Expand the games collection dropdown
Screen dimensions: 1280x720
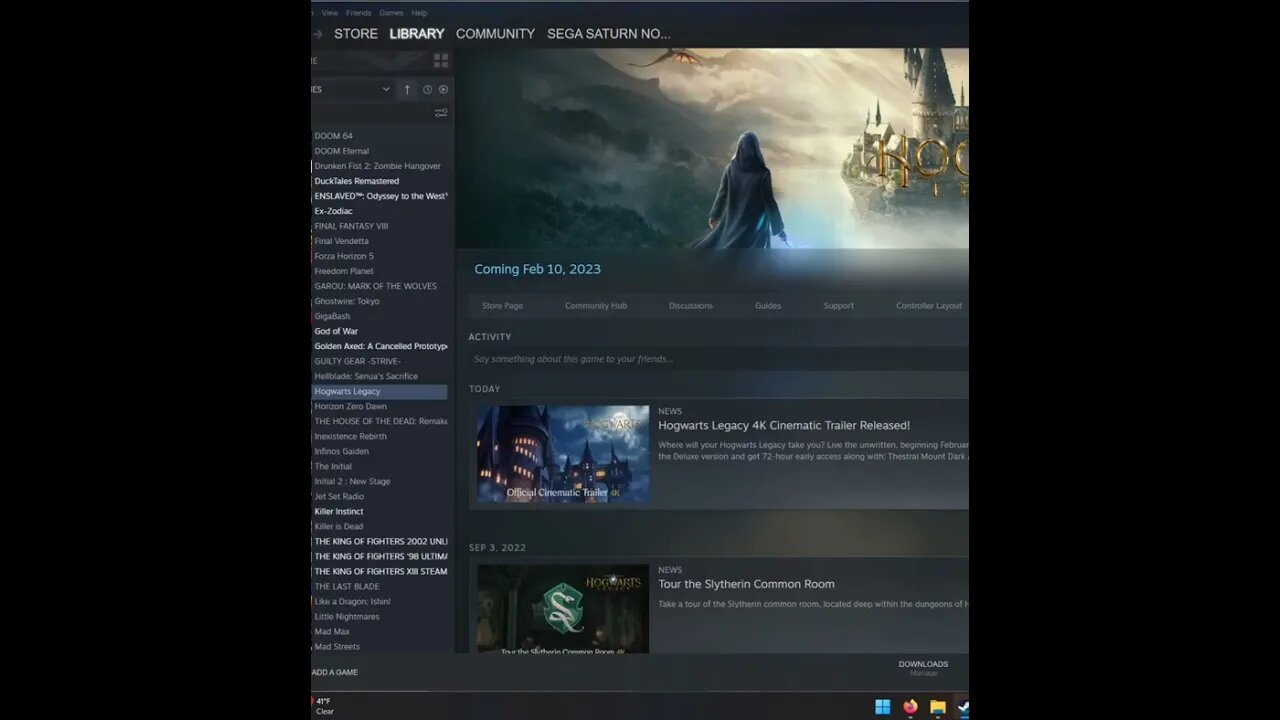[386, 89]
